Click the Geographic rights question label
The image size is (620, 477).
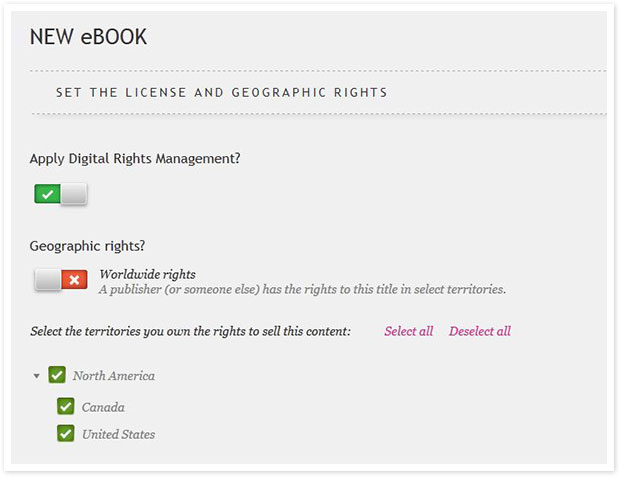coord(87,246)
